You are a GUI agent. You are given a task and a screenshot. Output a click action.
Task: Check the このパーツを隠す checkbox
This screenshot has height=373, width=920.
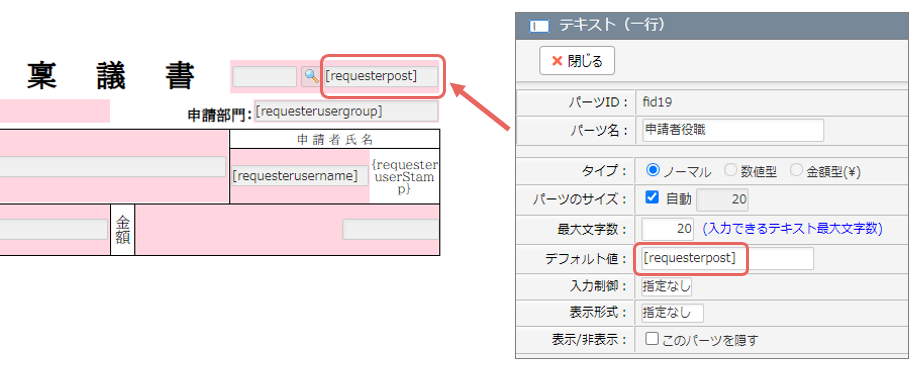coord(652,339)
